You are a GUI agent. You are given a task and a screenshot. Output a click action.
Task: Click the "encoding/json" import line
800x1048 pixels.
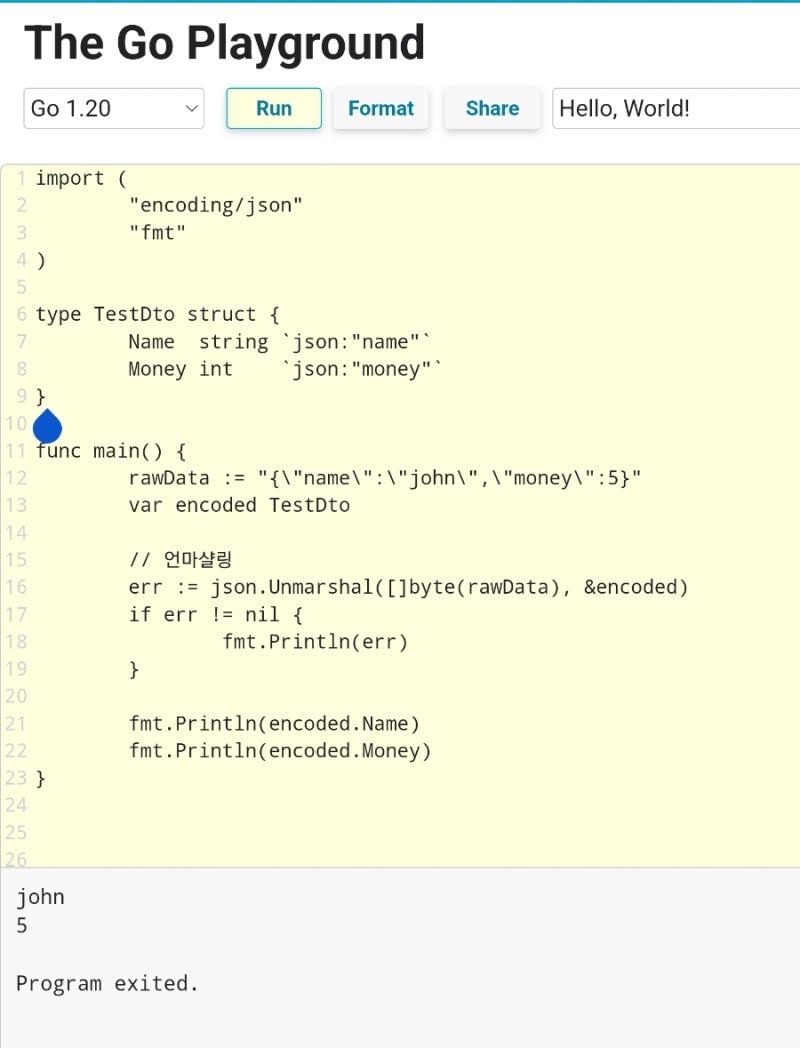(x=215, y=205)
